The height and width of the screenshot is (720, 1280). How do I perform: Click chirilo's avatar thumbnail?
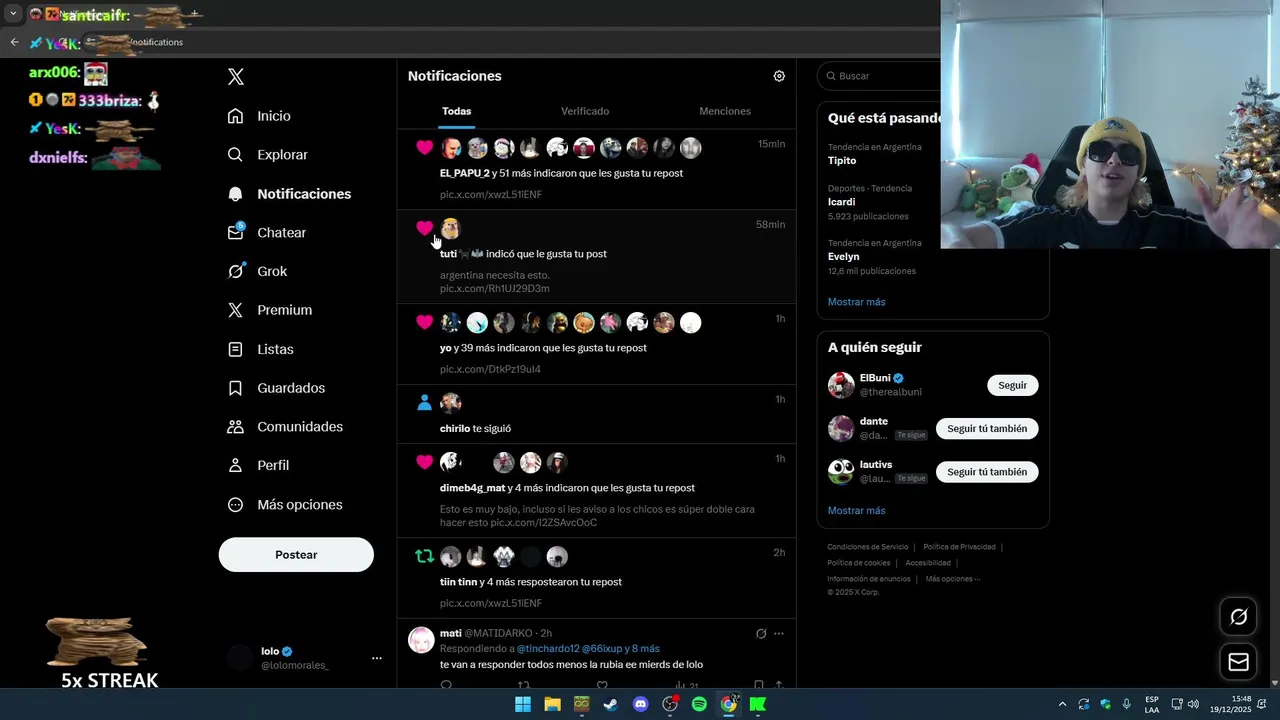coord(450,403)
